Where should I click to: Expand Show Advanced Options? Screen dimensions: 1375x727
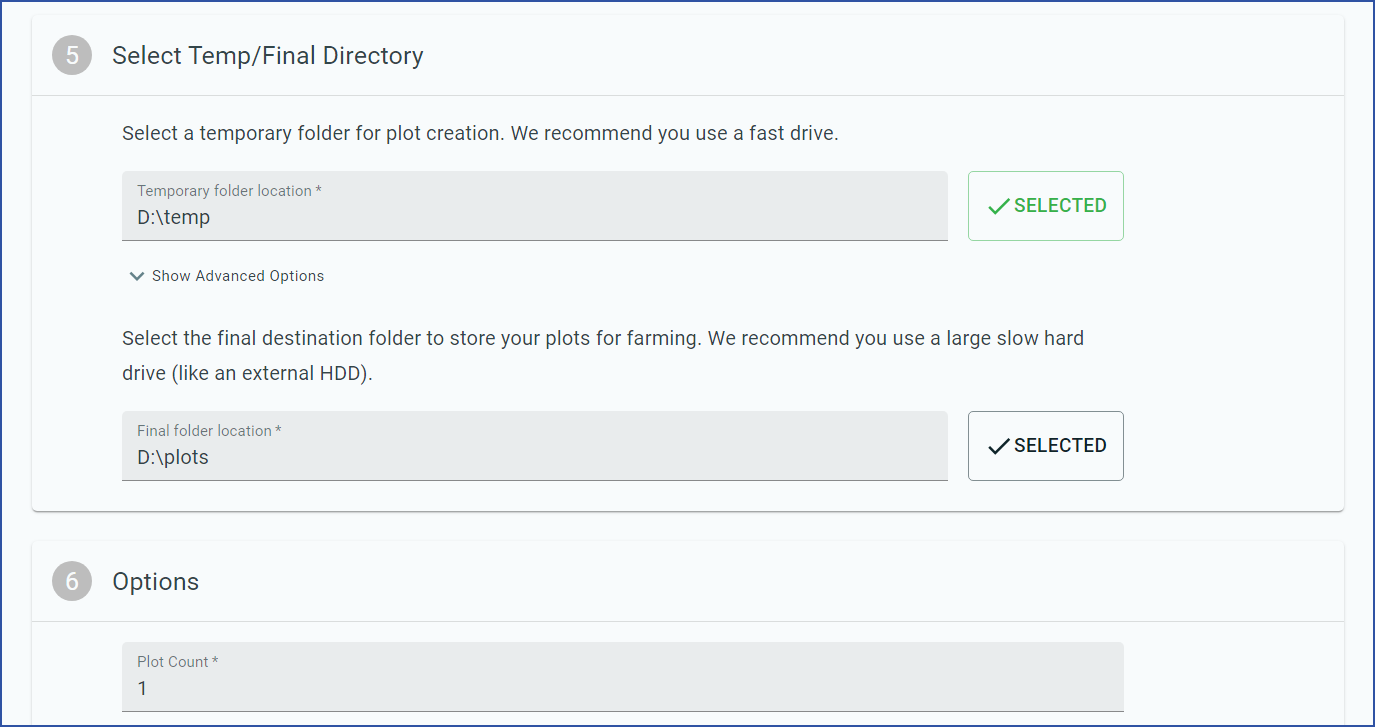pyautogui.click(x=227, y=276)
